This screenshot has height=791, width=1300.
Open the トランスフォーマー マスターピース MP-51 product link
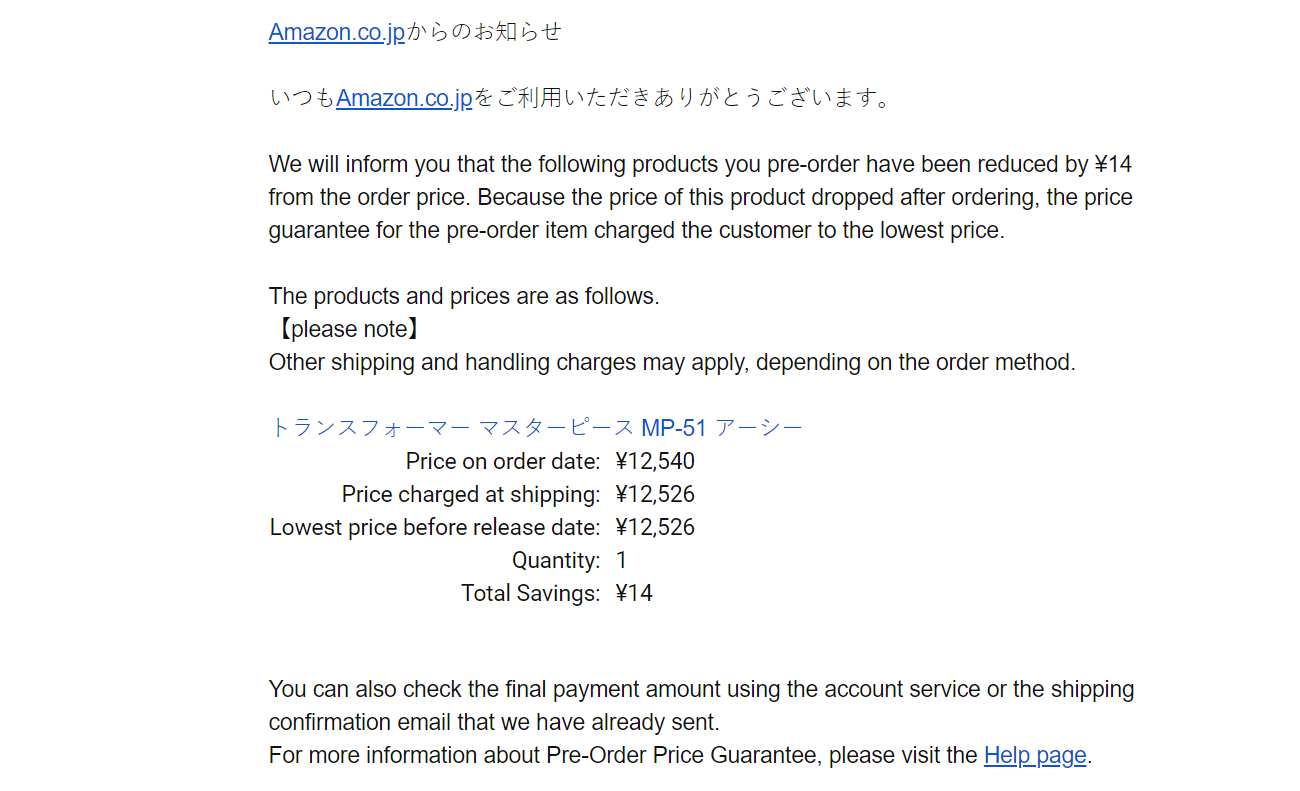click(536, 428)
